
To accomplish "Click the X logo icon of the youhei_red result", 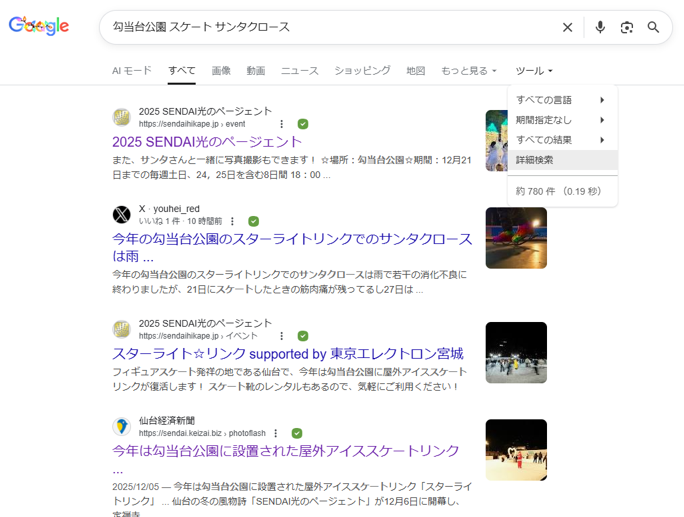I will pyautogui.click(x=122, y=215).
